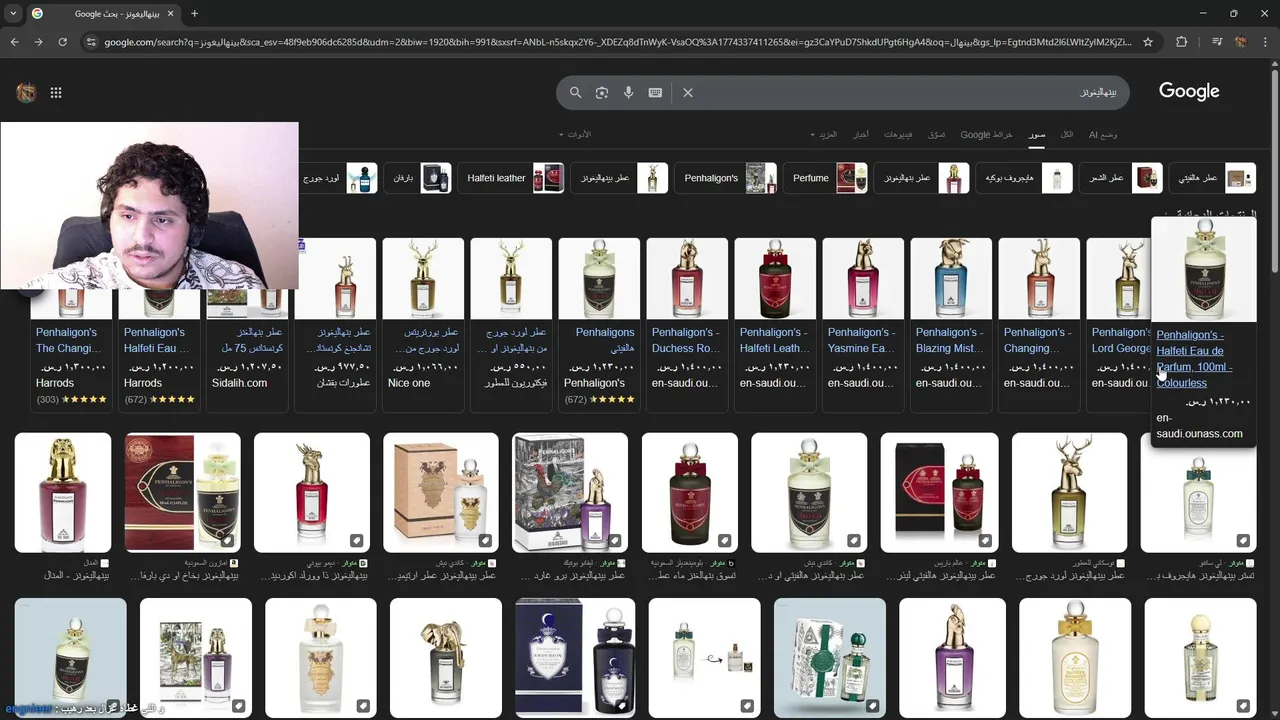Open a new browser tab
Screen dimensions: 1280x720
pyautogui.click(x=194, y=14)
